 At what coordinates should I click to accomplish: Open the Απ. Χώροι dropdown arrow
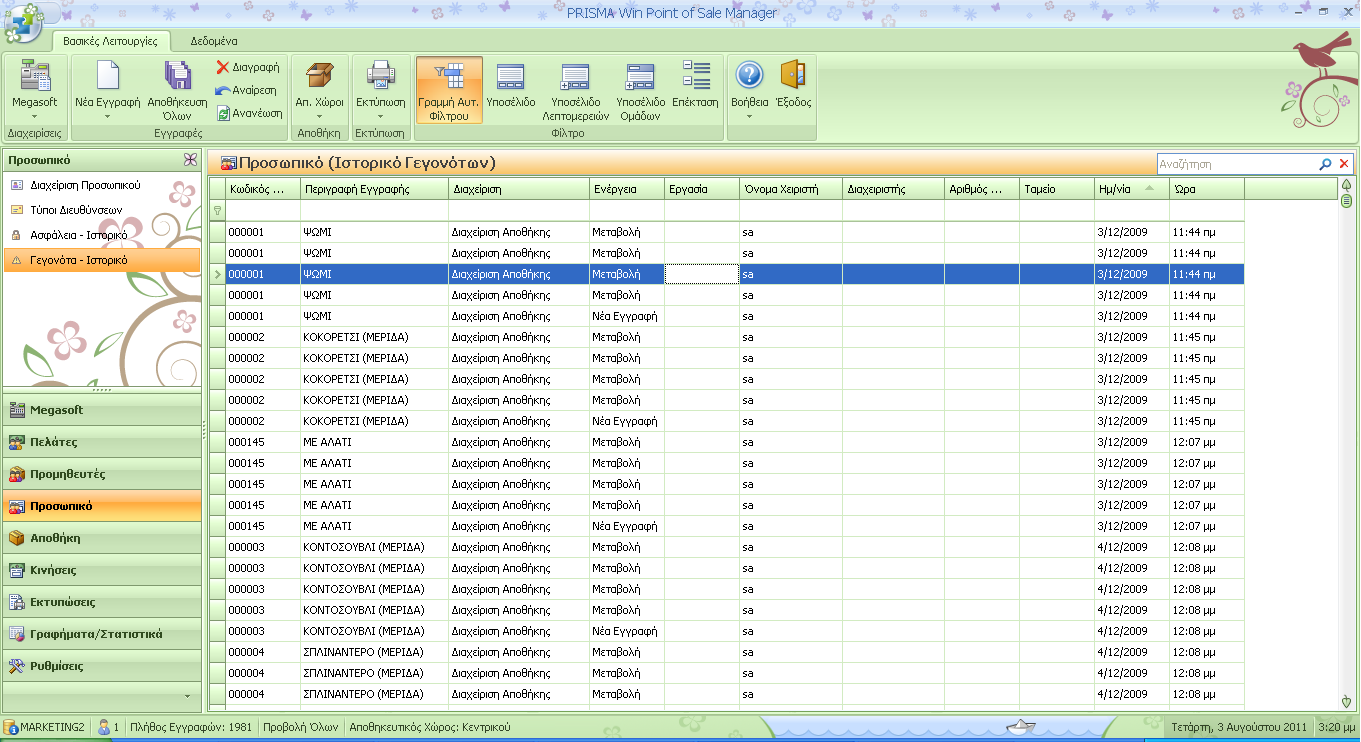tap(319, 116)
